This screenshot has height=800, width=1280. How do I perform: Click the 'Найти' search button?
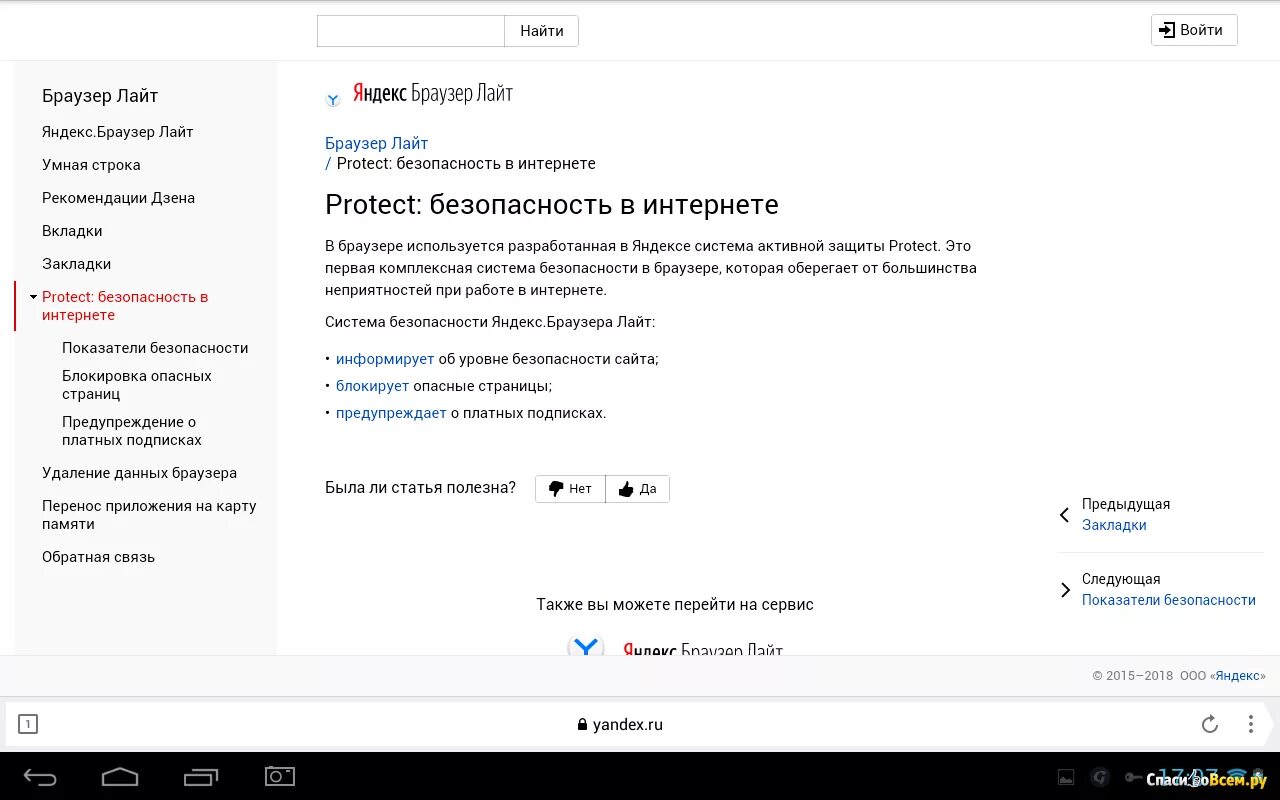point(541,31)
